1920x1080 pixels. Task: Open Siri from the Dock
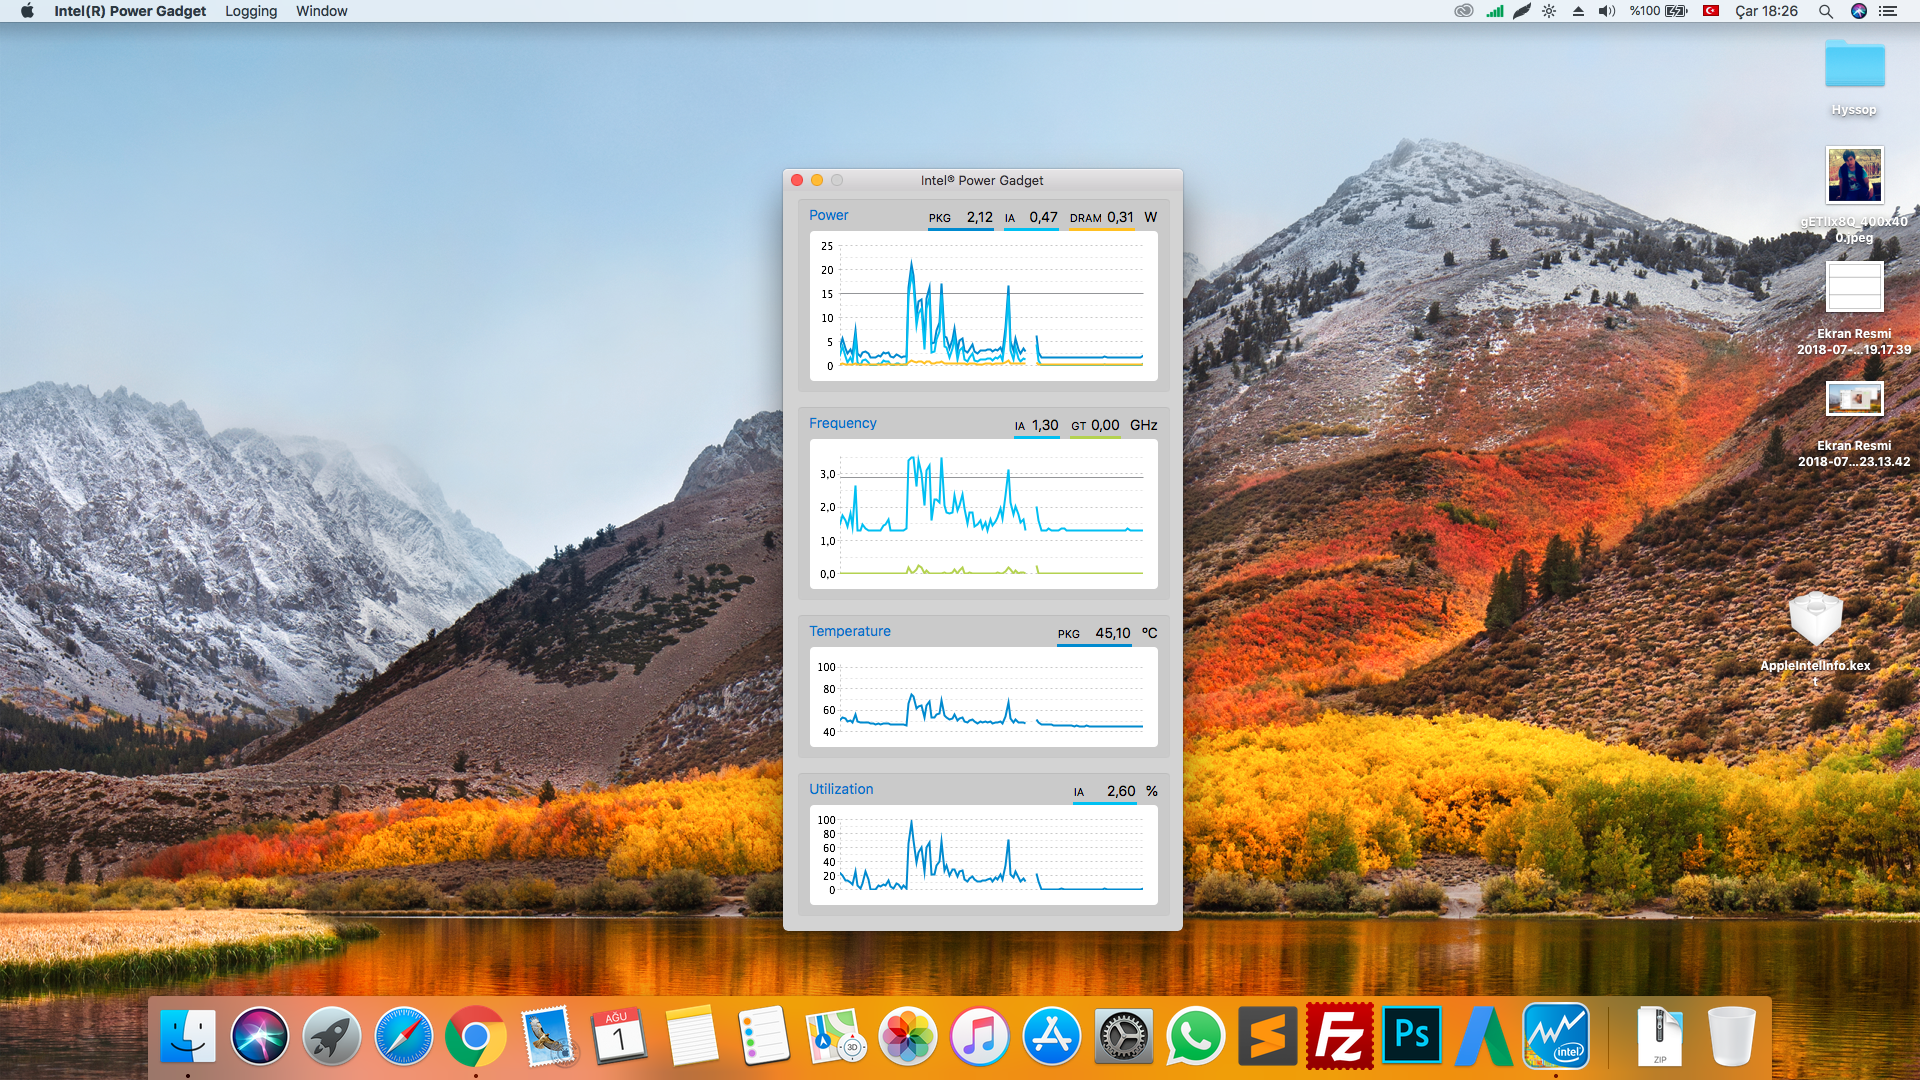click(x=259, y=1037)
